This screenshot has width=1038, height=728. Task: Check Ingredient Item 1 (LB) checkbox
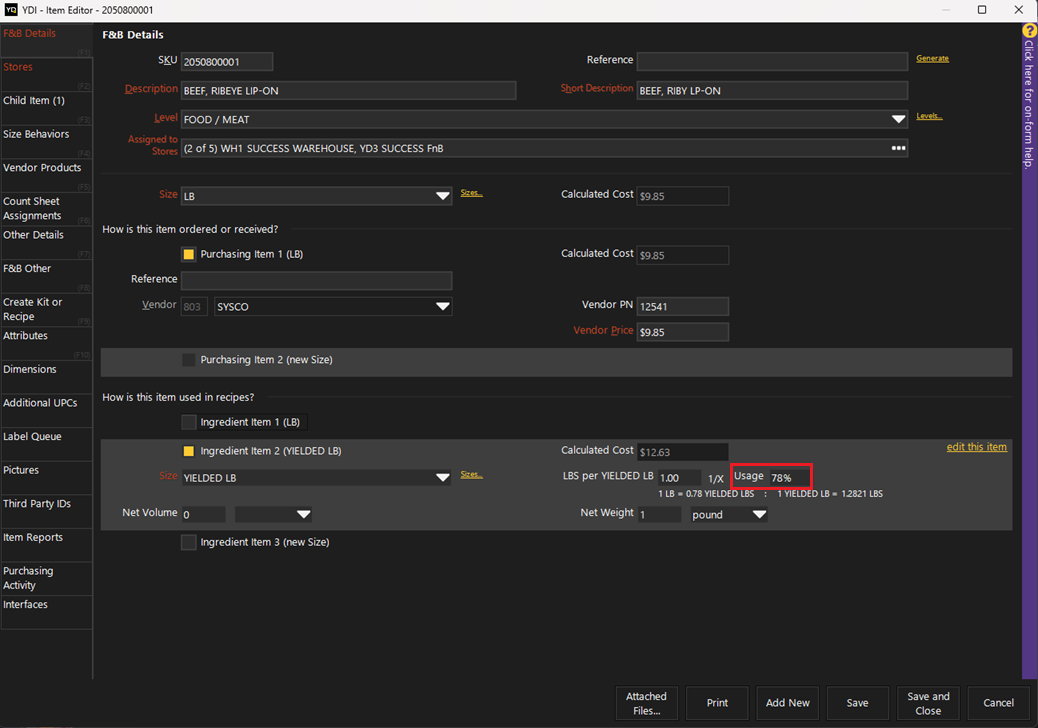pos(189,422)
